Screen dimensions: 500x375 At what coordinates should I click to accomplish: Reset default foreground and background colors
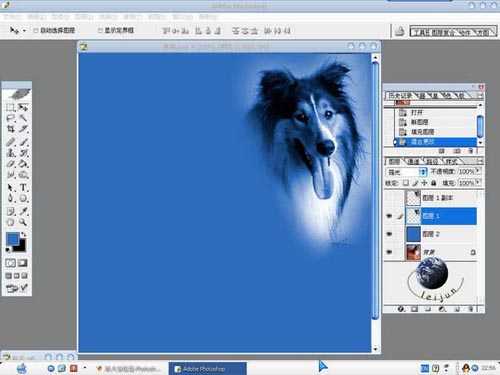click(8, 249)
